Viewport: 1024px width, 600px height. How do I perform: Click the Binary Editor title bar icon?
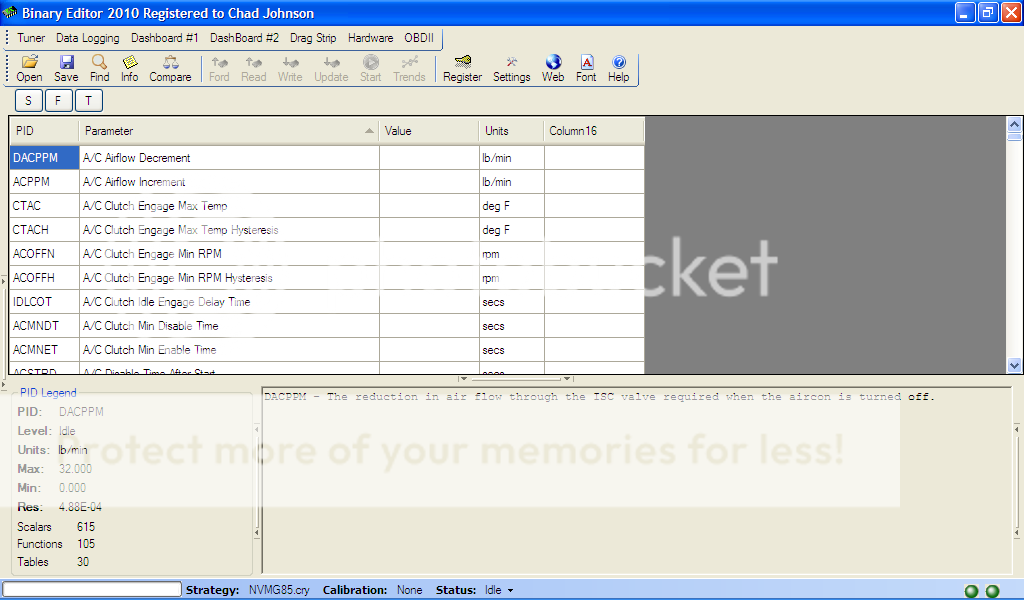pos(10,12)
